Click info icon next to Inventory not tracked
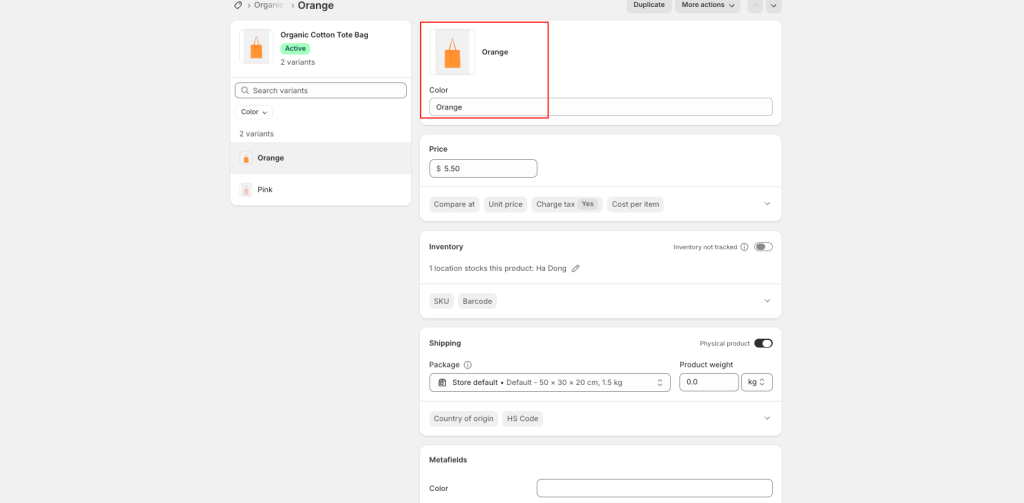This screenshot has height=503, width=1024. point(744,247)
